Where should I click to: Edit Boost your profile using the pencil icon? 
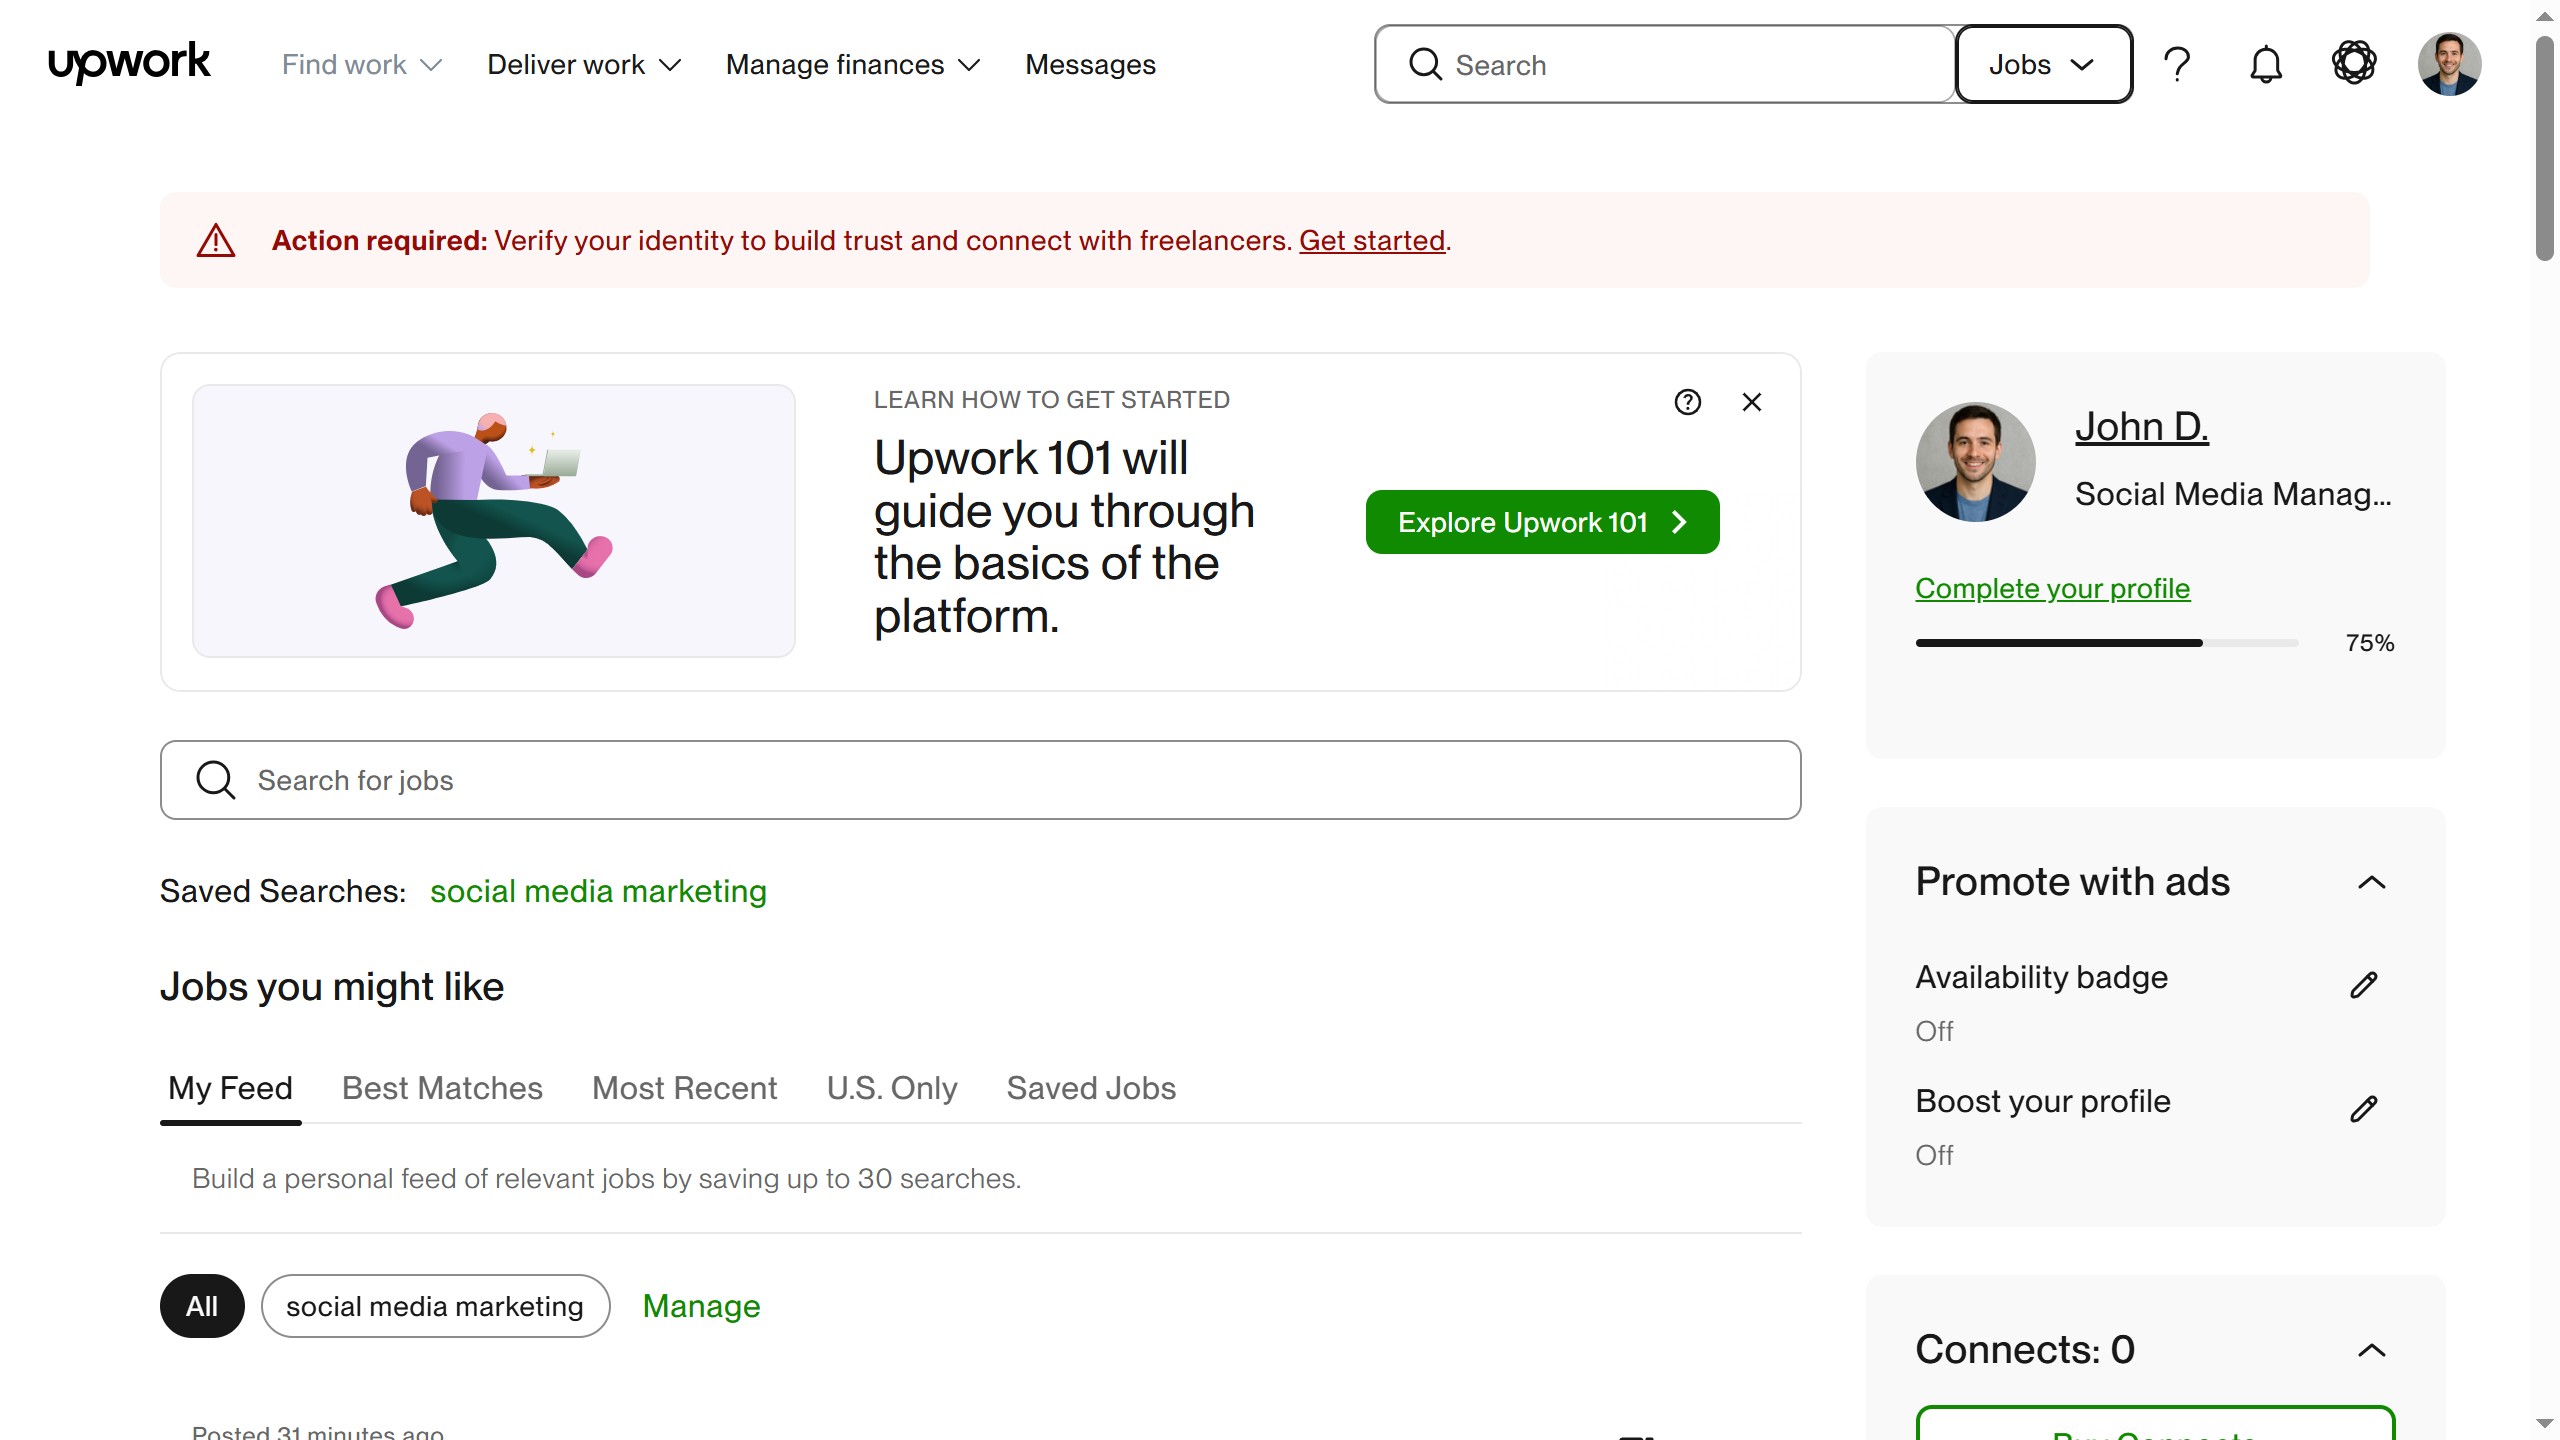coord(2364,1108)
